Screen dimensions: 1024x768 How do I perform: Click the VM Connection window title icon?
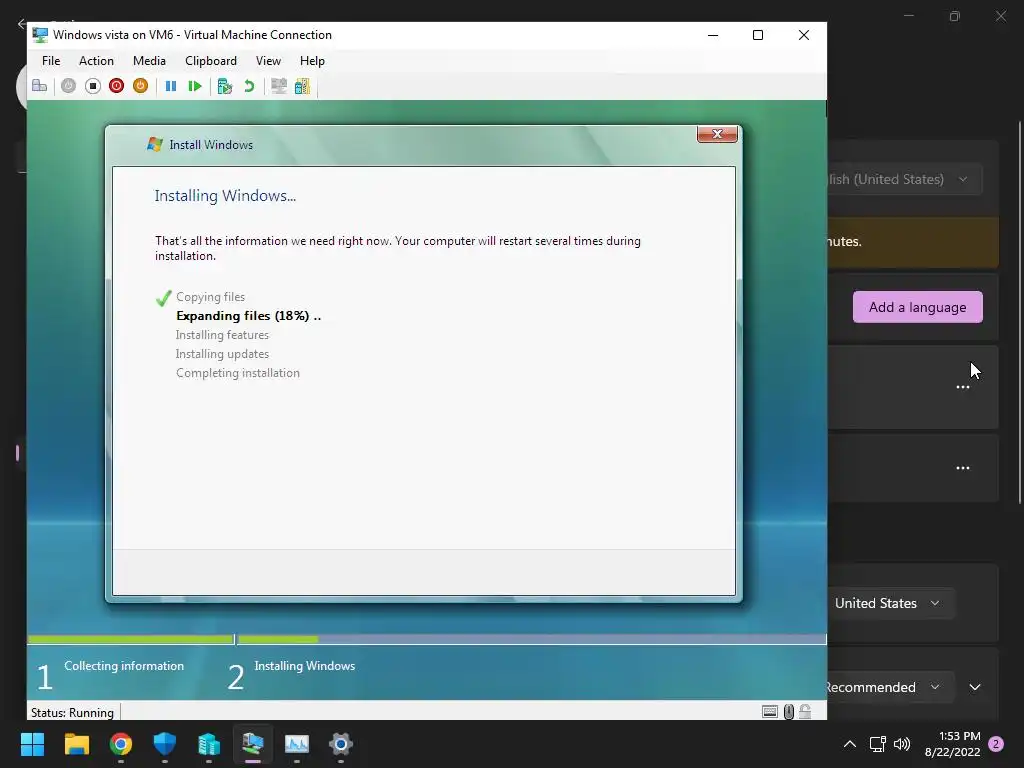(x=40, y=35)
